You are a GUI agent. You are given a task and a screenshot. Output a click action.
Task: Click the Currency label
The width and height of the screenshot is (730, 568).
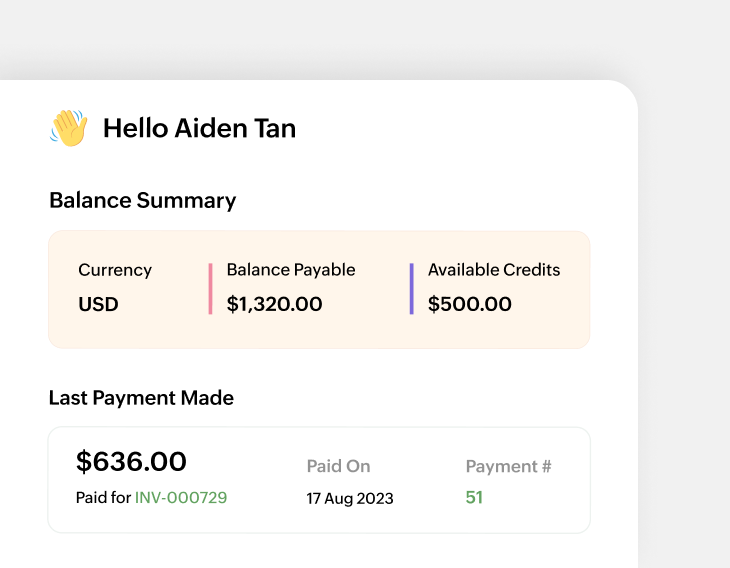click(115, 270)
